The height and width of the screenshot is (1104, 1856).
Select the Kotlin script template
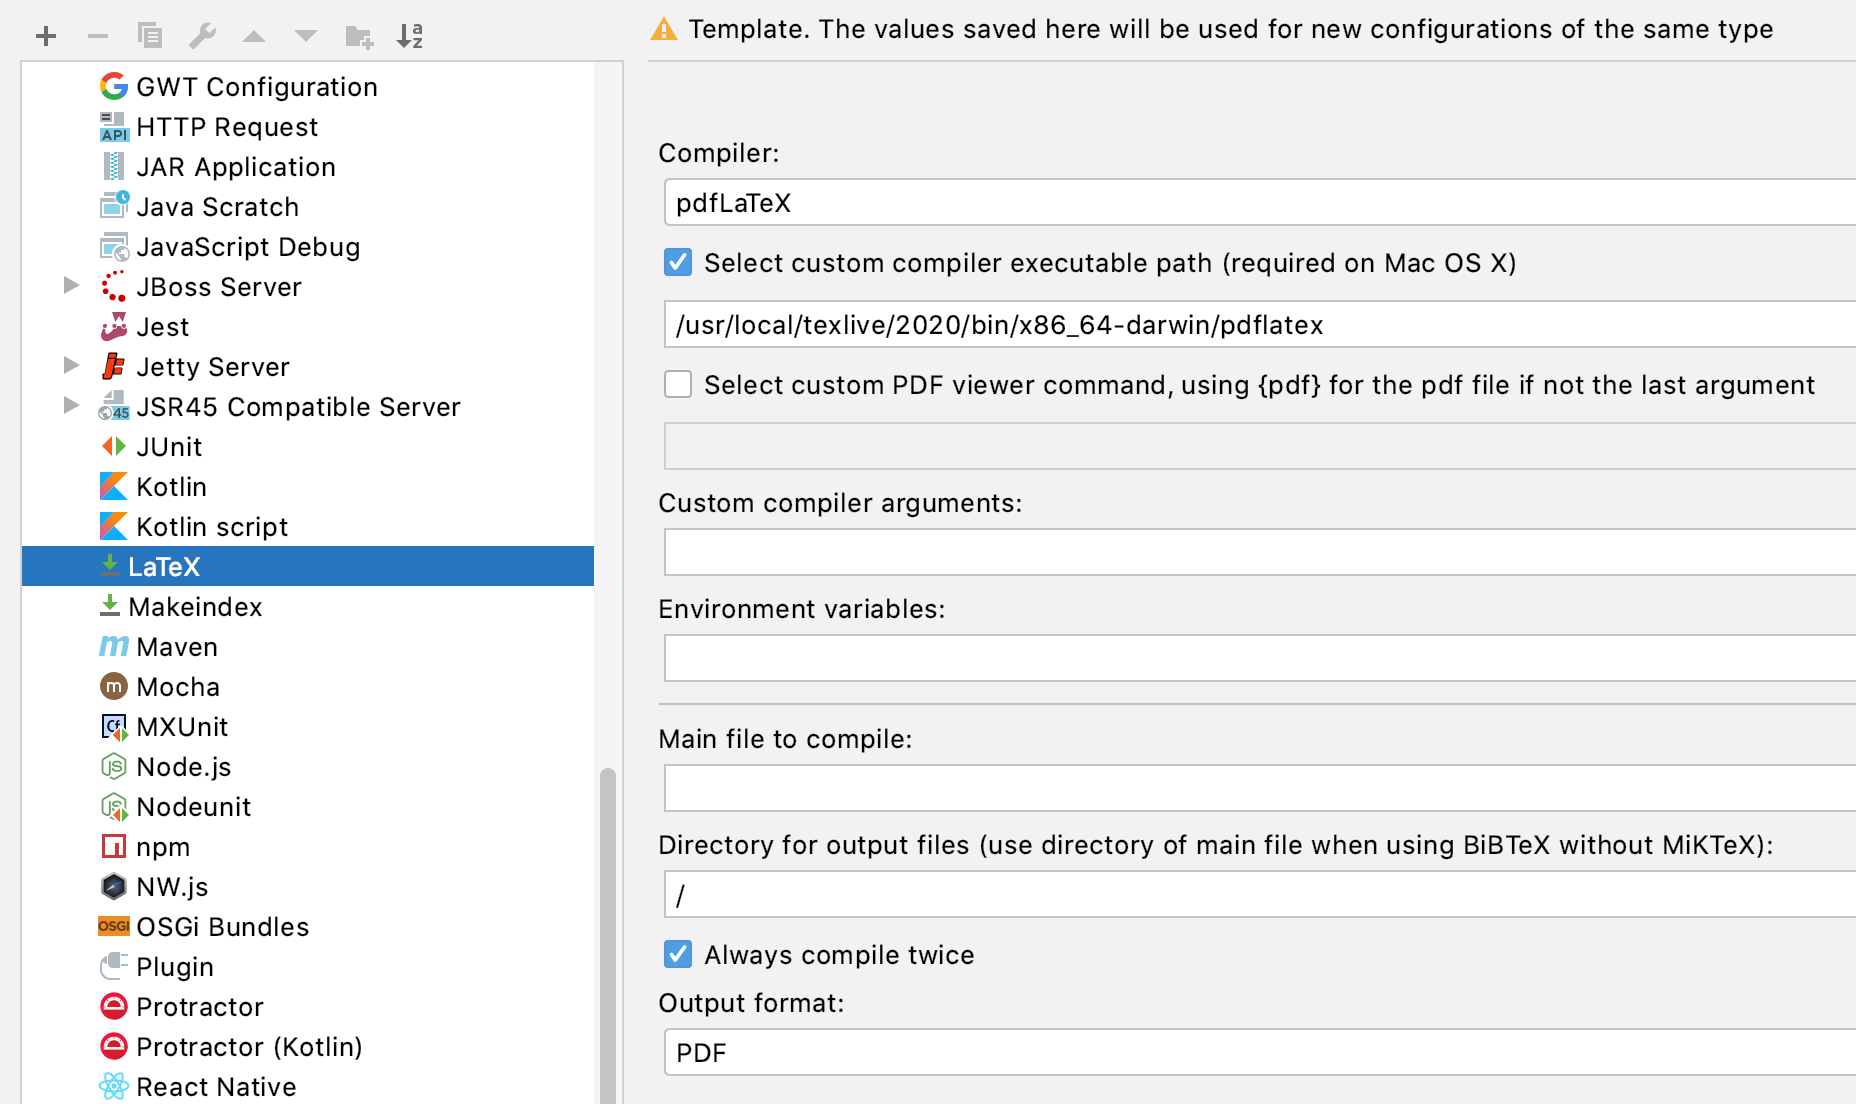point(211,526)
